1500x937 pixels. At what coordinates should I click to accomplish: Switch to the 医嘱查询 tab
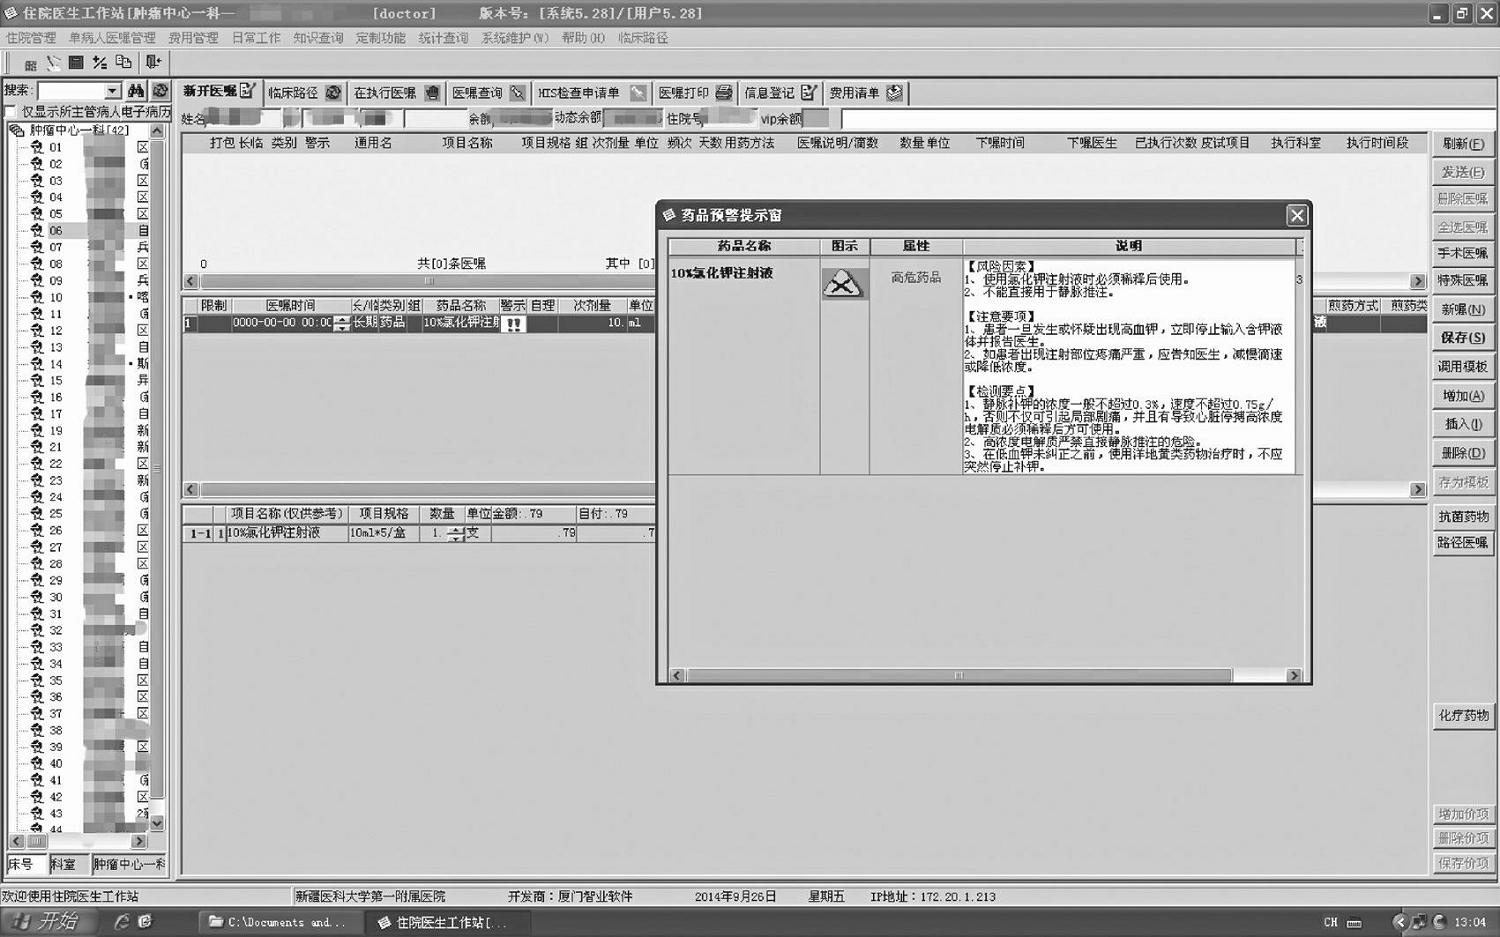click(488, 93)
